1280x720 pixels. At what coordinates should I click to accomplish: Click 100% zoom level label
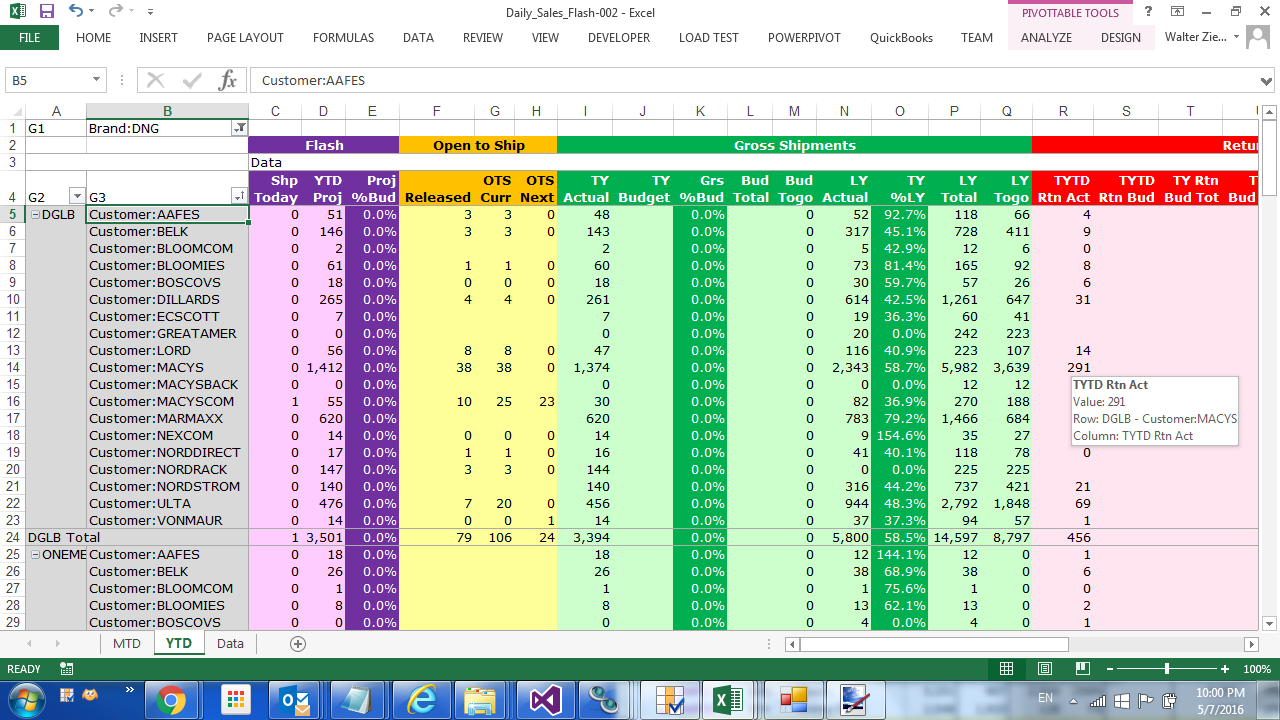pos(1256,669)
